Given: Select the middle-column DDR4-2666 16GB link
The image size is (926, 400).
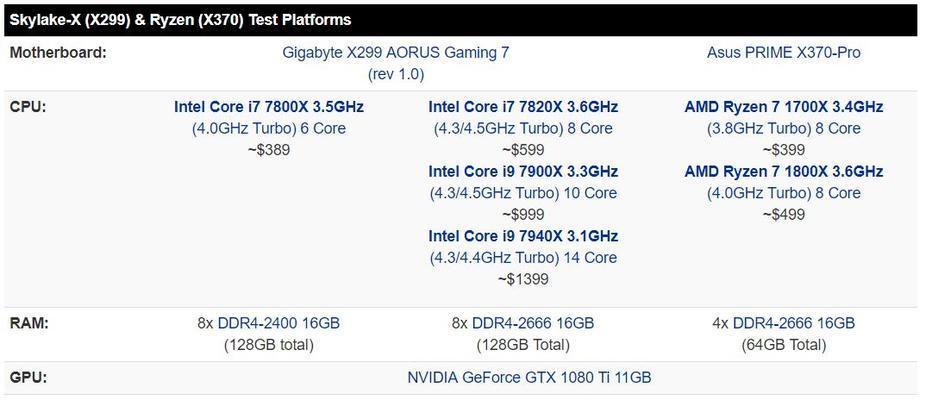Looking at the screenshot, I should coord(533,323).
